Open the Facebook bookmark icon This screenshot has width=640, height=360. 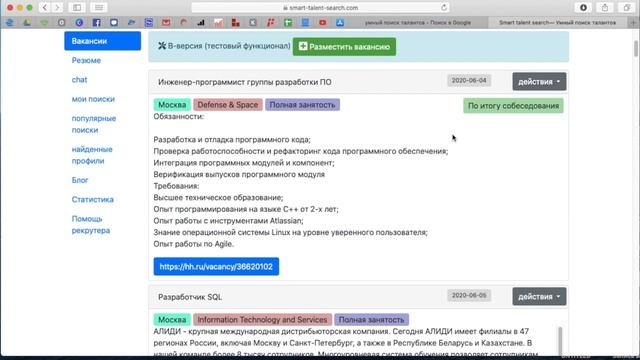96,23
